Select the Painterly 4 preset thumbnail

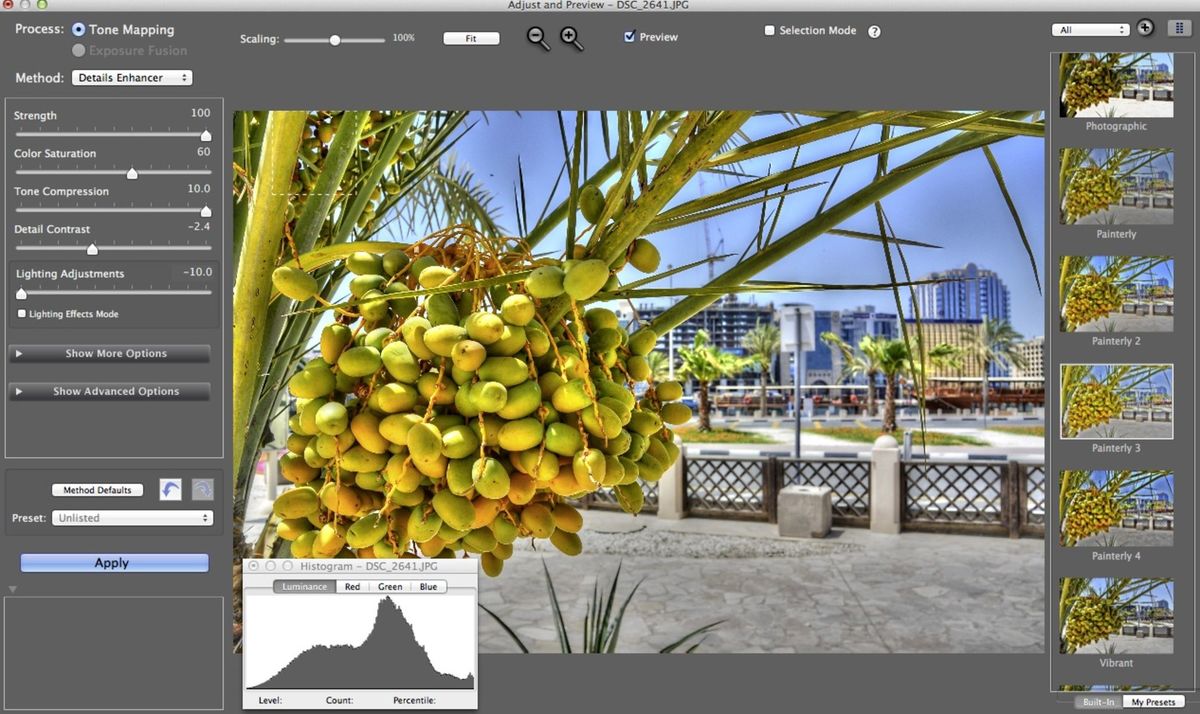click(1116, 509)
